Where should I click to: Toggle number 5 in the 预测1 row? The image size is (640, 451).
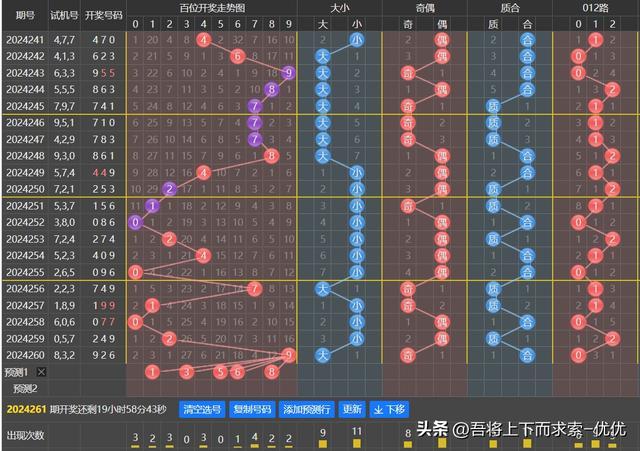[x=220, y=372]
